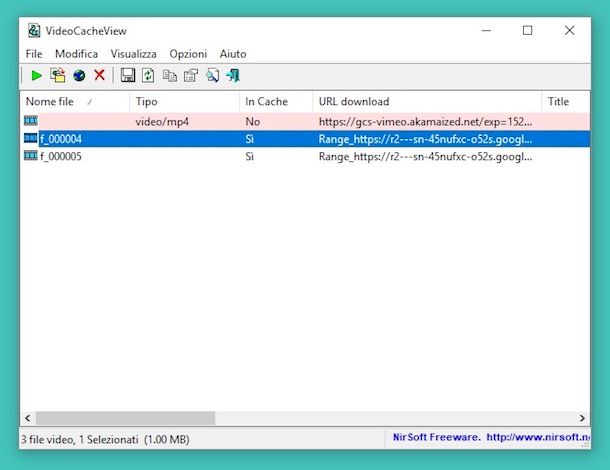This screenshot has width=610, height=470.
Task: Select file f_000004 in the list
Action: [x=61, y=139]
